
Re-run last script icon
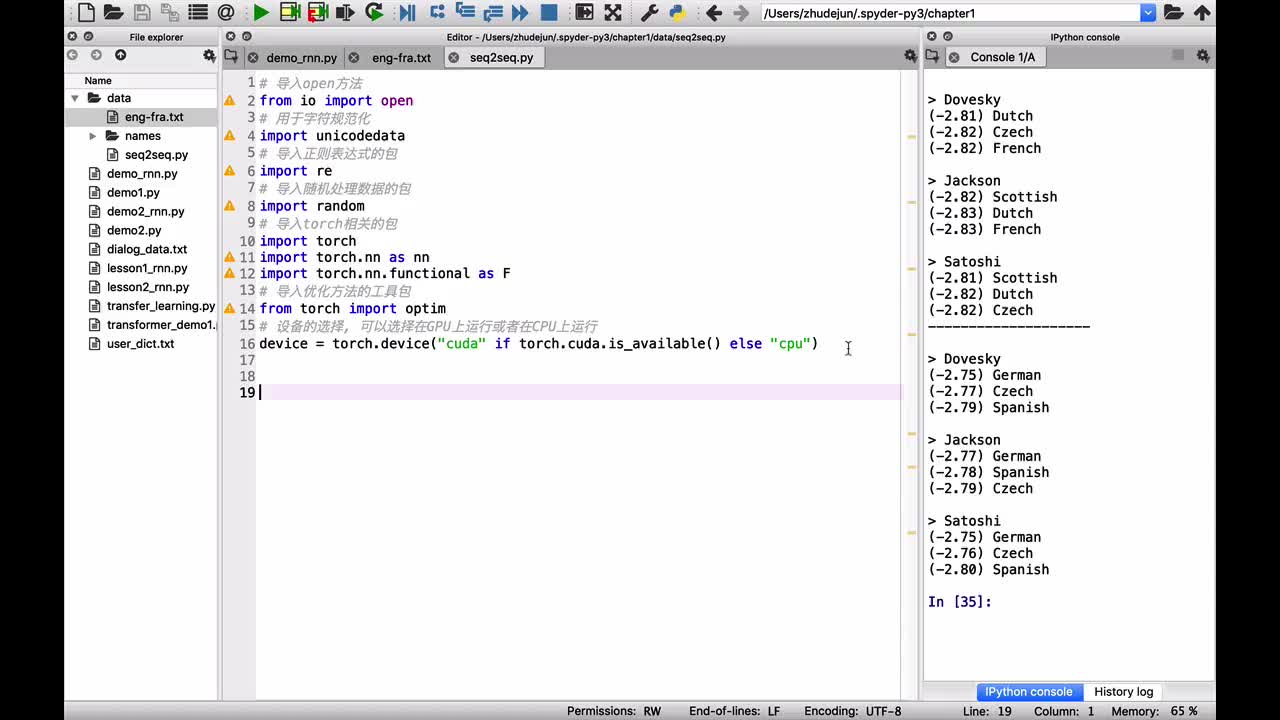click(374, 13)
